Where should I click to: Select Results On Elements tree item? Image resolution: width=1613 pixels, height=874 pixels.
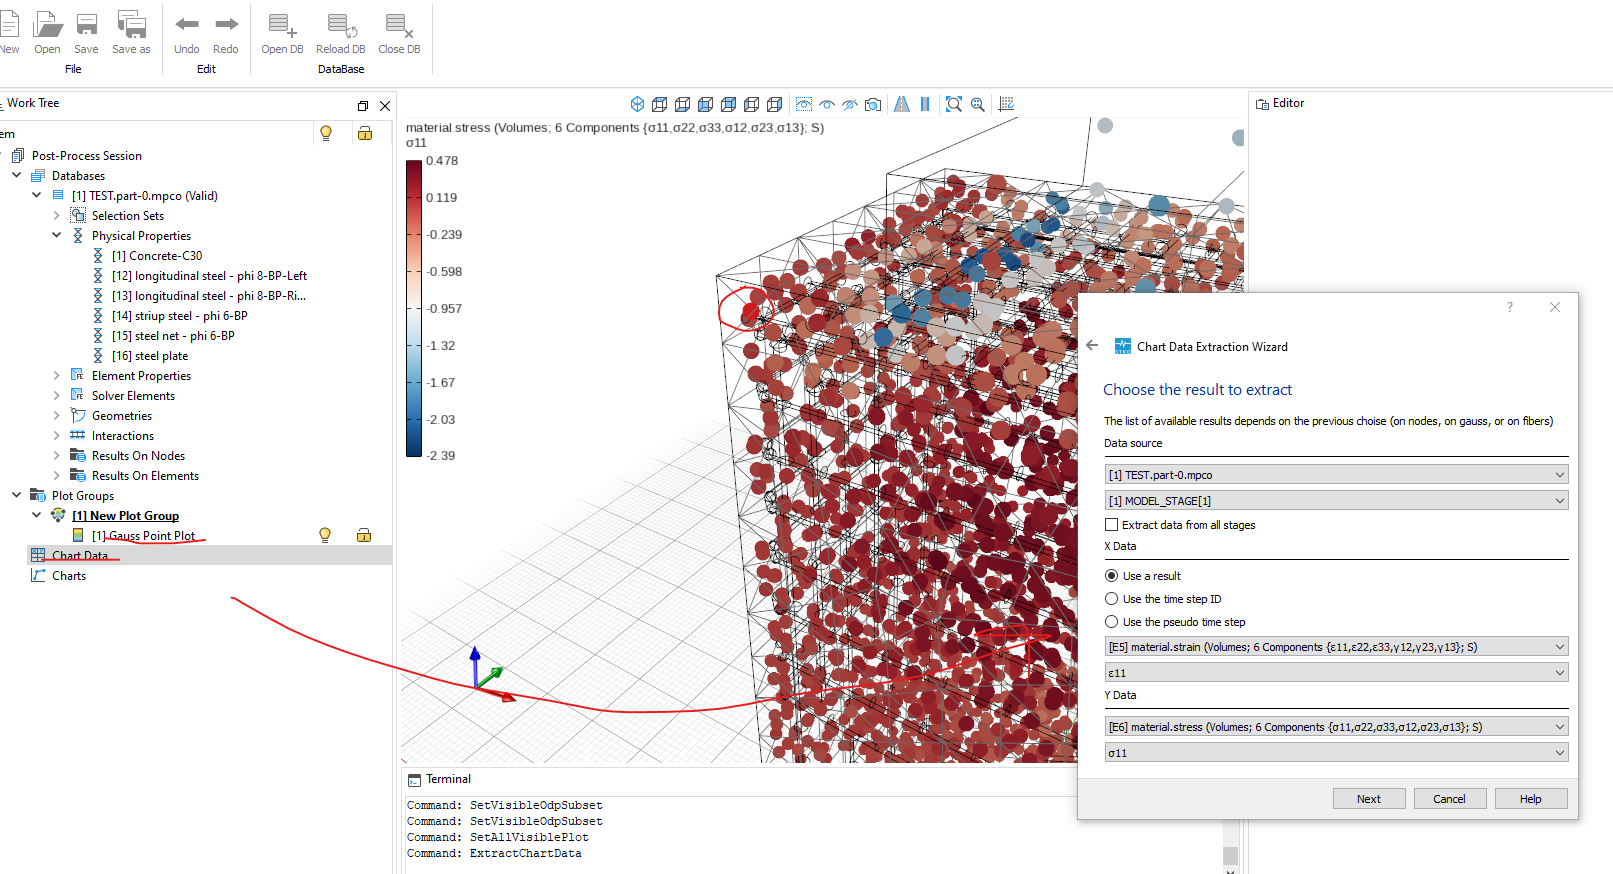[x=145, y=475]
